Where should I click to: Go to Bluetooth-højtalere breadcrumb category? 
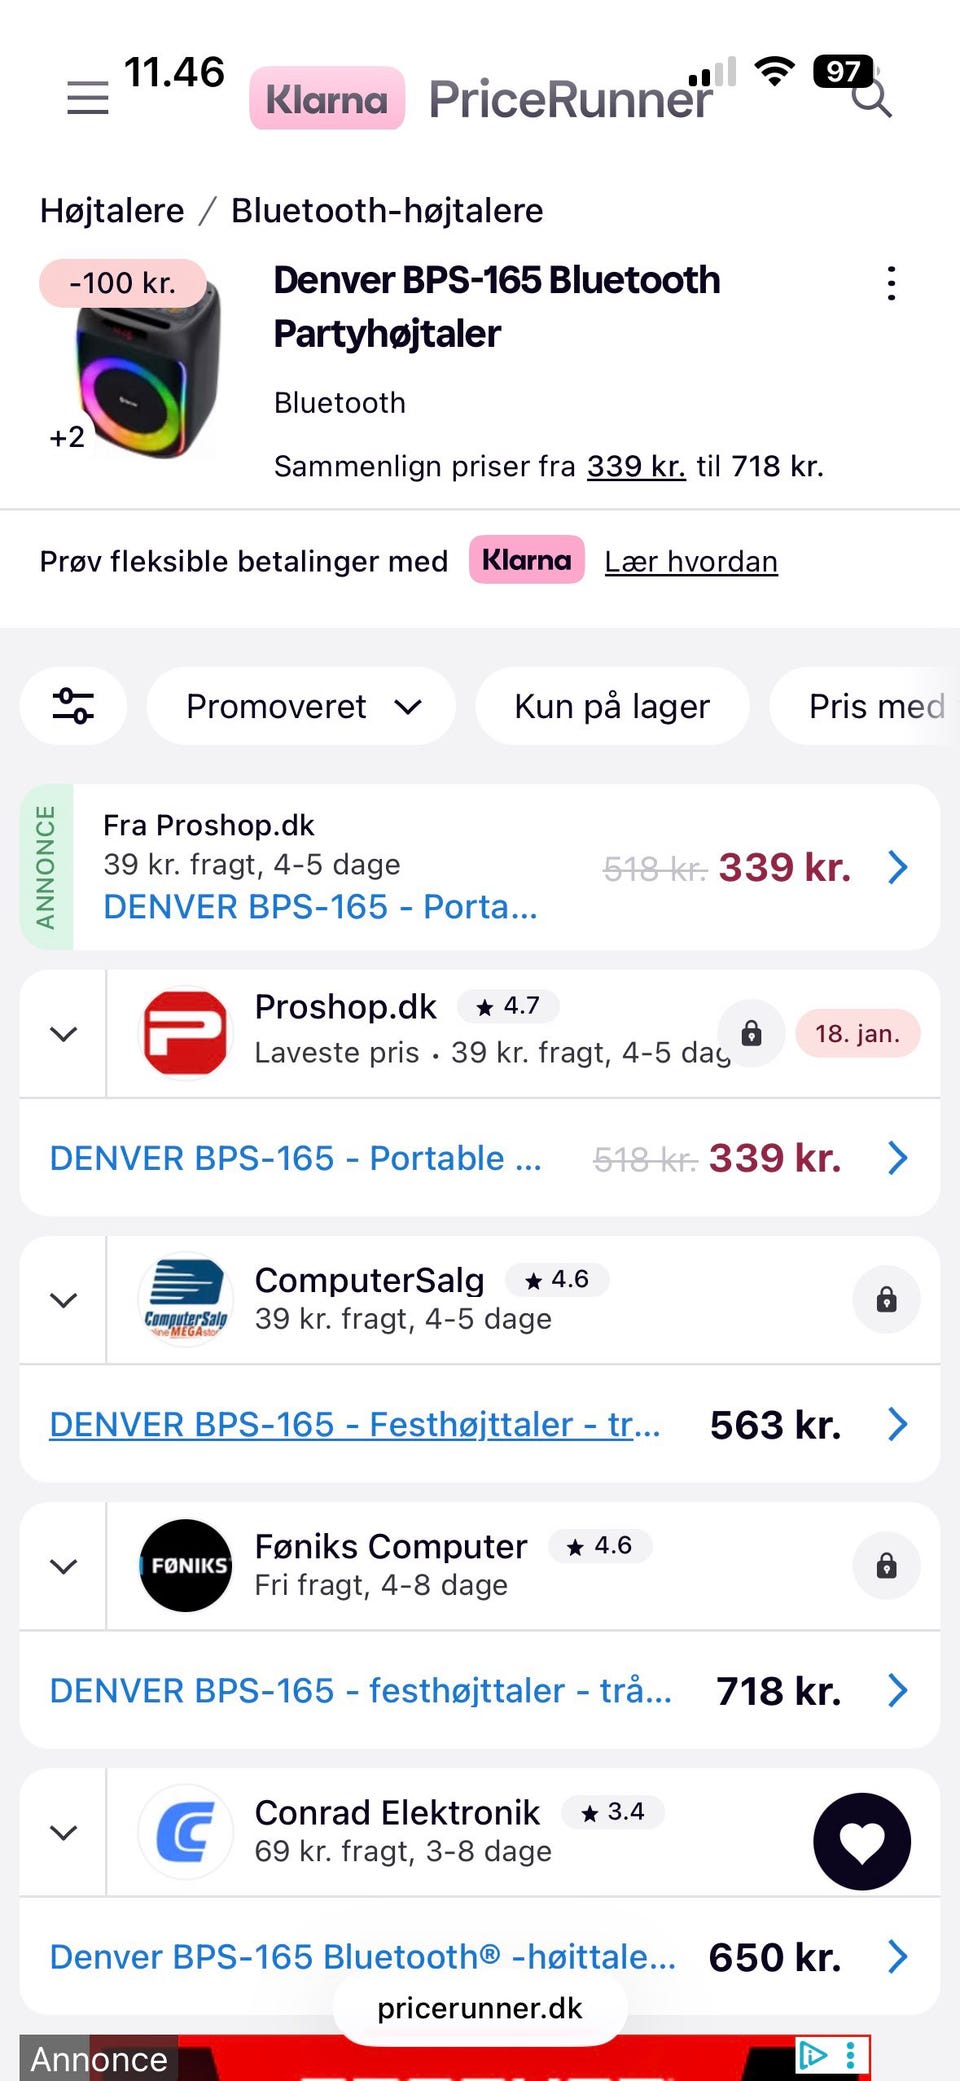(x=387, y=211)
